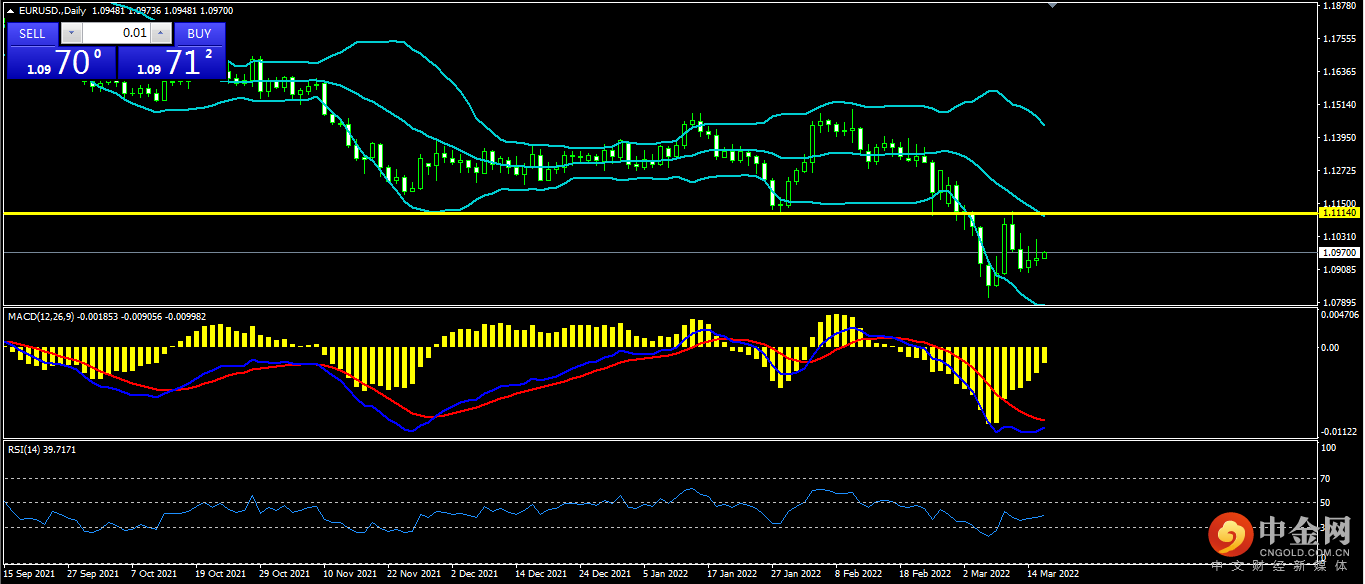
Task: Click the ask price 1.09 71 display
Action: click(171, 63)
